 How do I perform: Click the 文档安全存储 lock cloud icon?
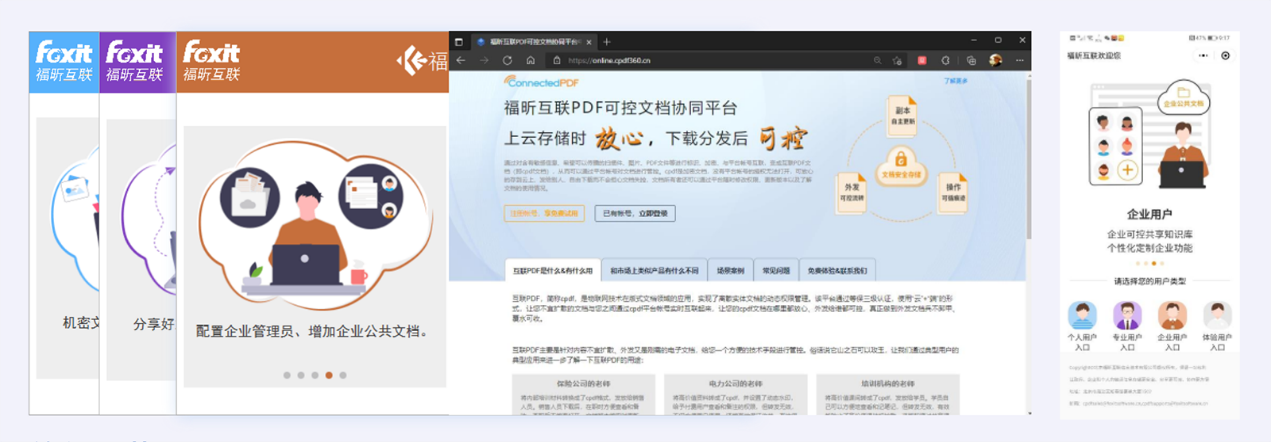click(x=900, y=164)
